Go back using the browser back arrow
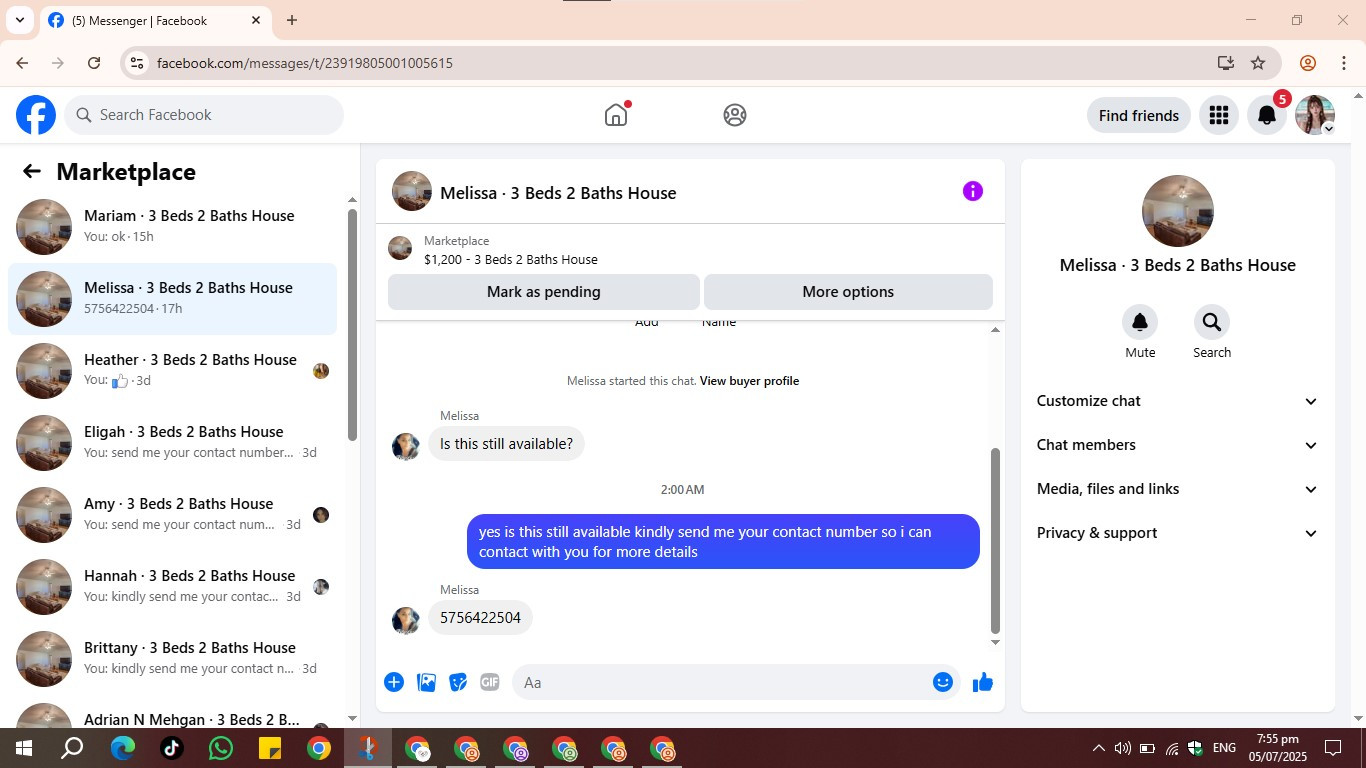Viewport: 1366px width, 768px height. [22, 63]
